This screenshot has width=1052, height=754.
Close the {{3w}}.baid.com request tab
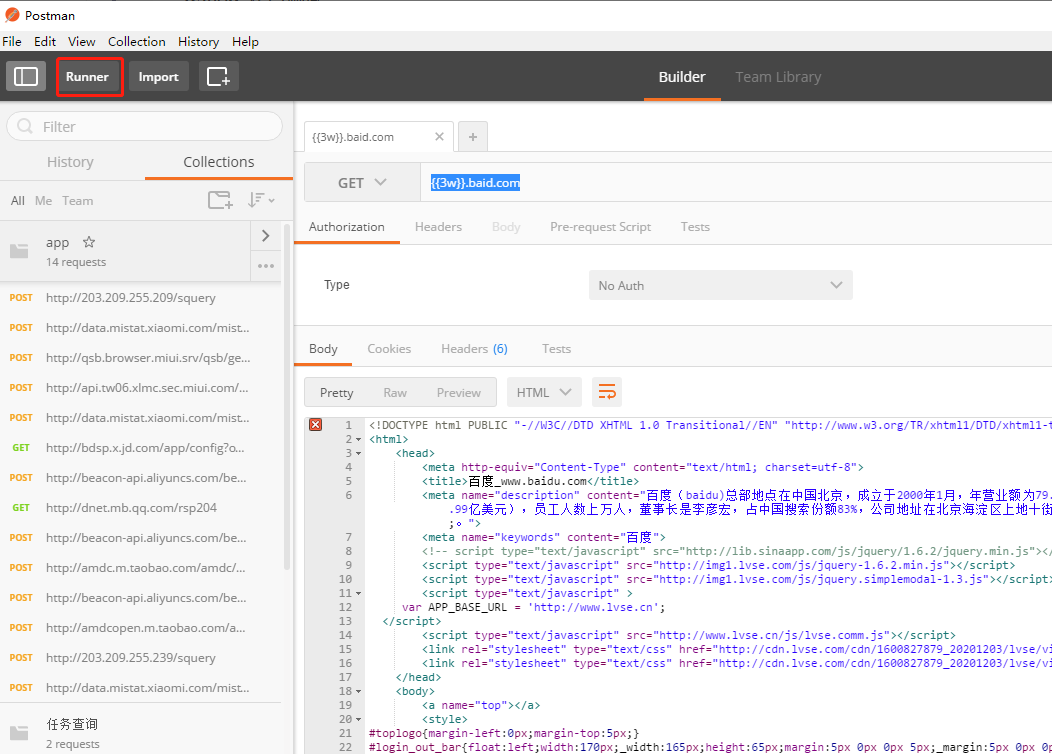click(x=439, y=137)
